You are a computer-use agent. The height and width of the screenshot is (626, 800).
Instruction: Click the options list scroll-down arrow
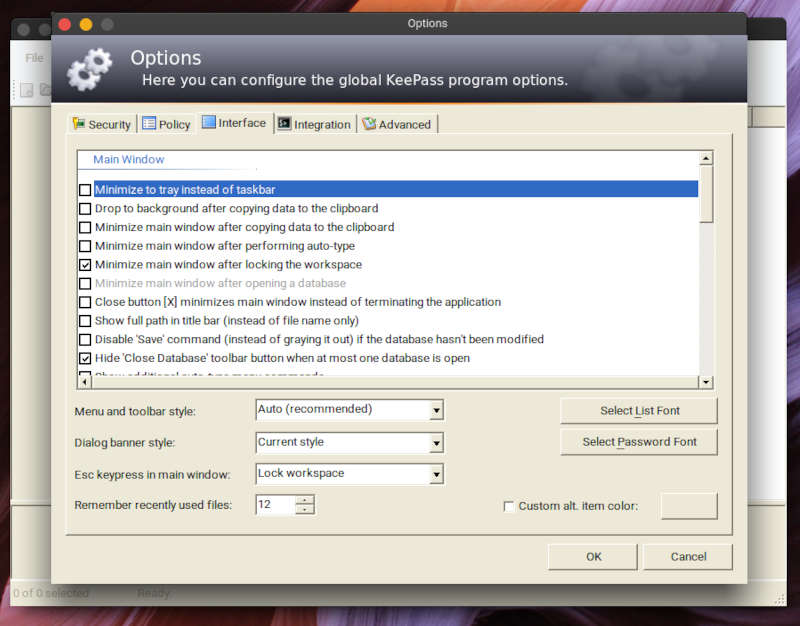pos(706,381)
